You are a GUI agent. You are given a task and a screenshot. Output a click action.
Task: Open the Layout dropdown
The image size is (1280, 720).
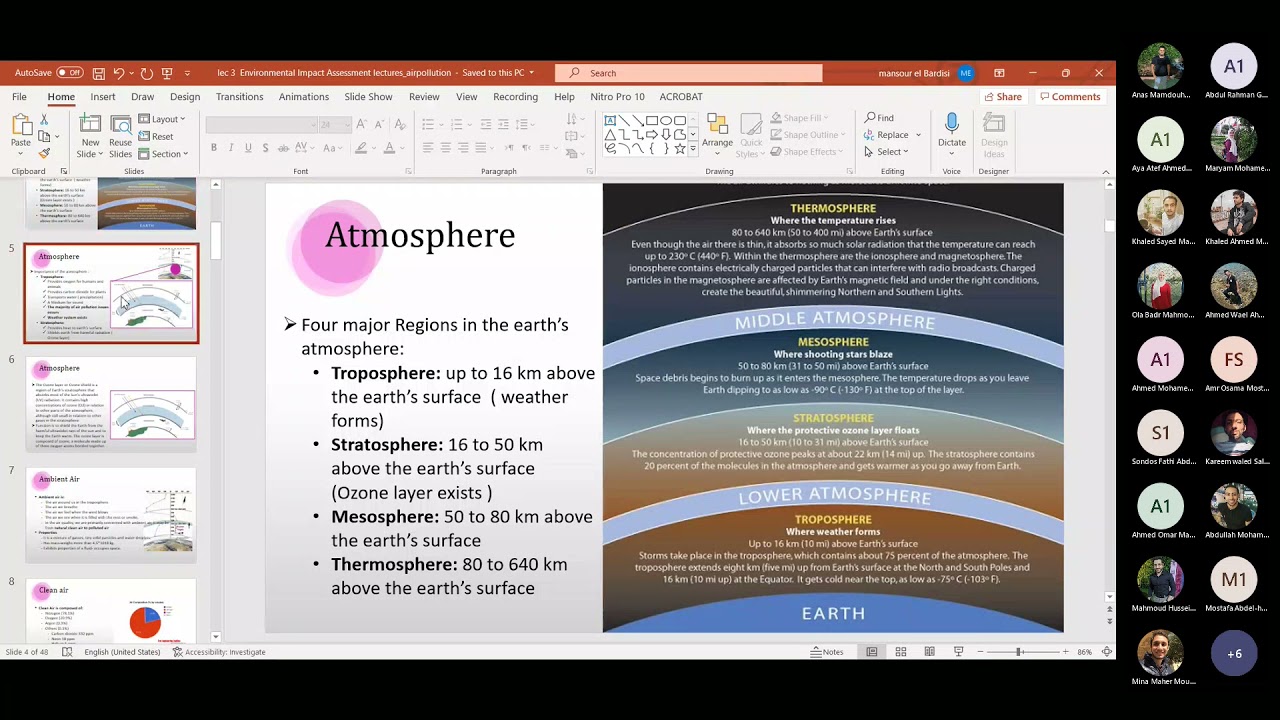point(162,119)
